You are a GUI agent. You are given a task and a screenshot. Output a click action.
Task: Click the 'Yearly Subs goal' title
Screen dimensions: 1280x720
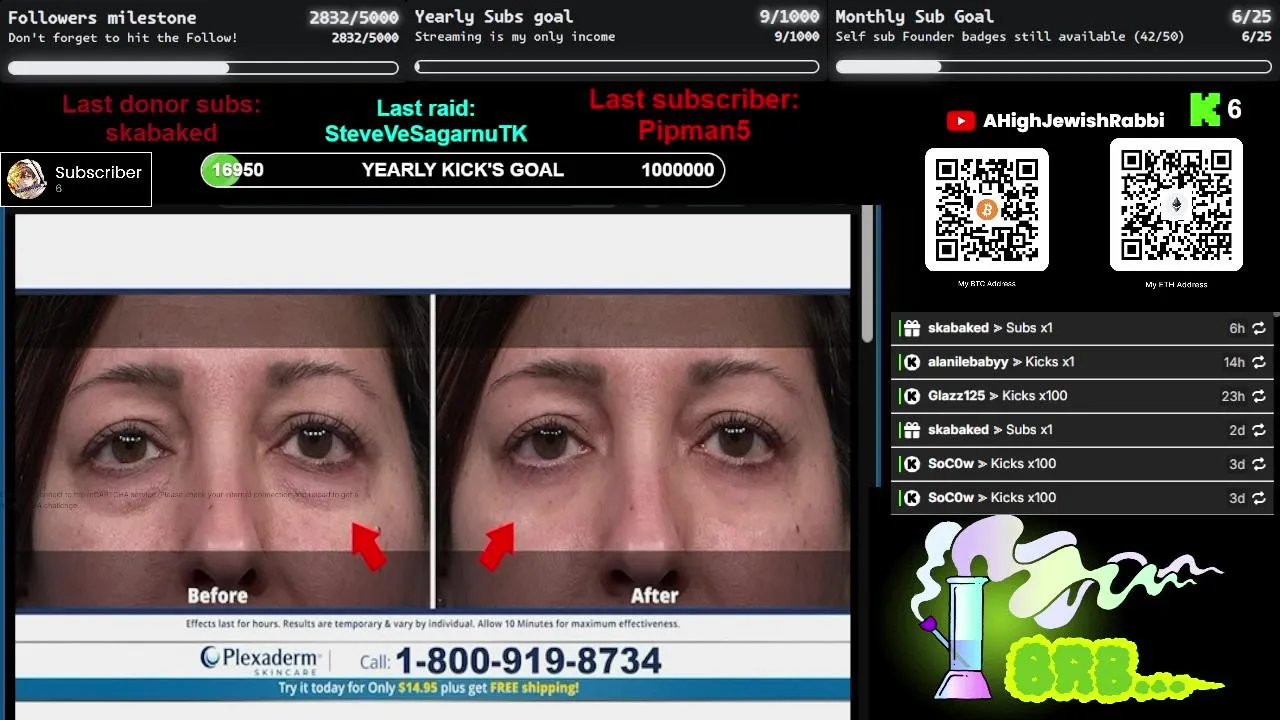coord(494,16)
